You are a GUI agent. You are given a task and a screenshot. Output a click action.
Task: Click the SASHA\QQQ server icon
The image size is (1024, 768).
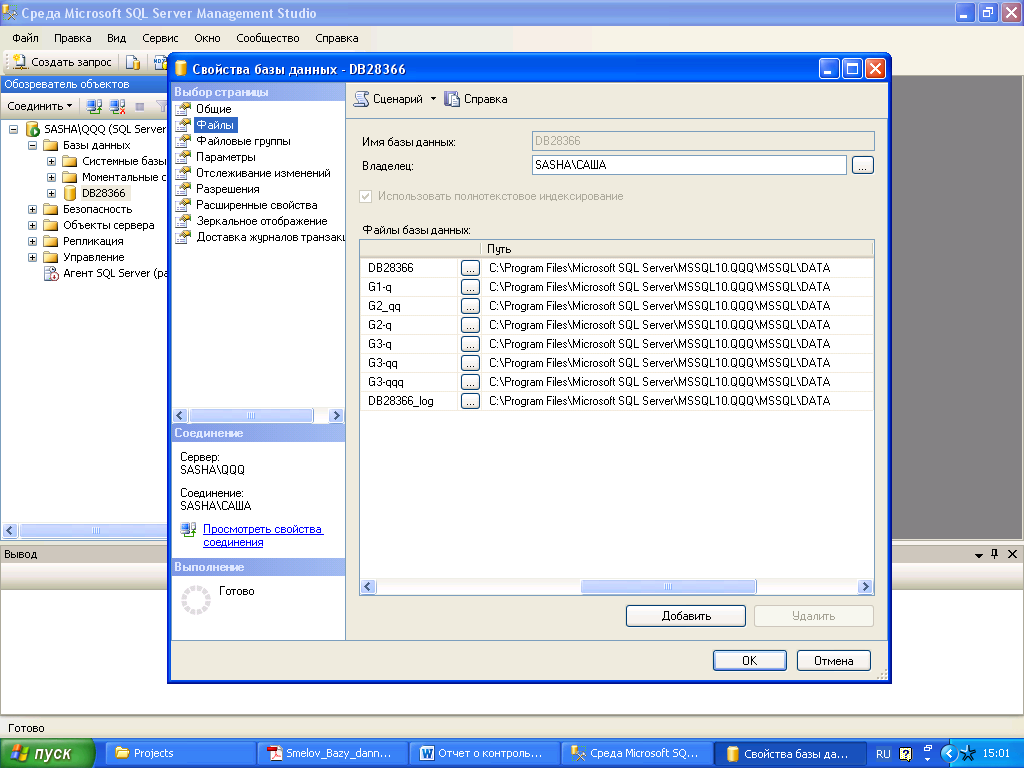33,129
